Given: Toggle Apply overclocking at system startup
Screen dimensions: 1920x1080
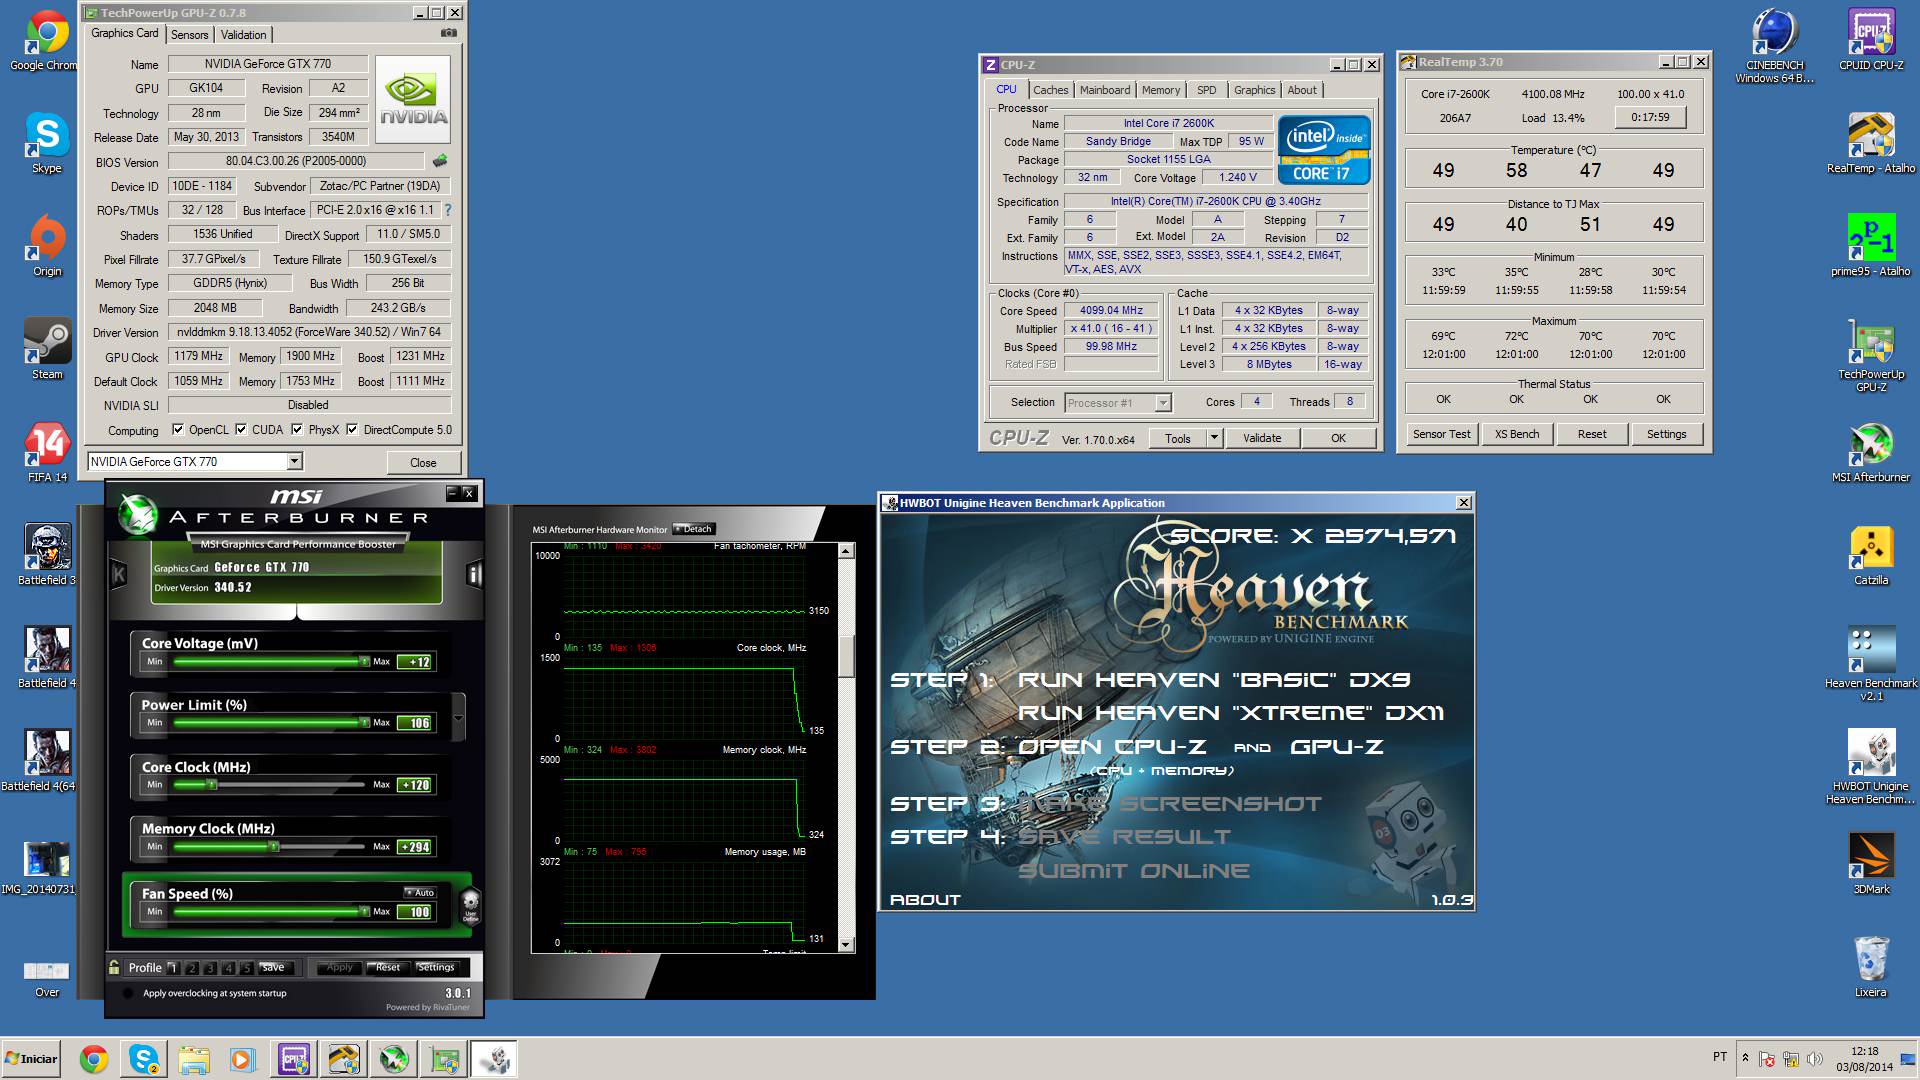Looking at the screenshot, I should point(128,994).
